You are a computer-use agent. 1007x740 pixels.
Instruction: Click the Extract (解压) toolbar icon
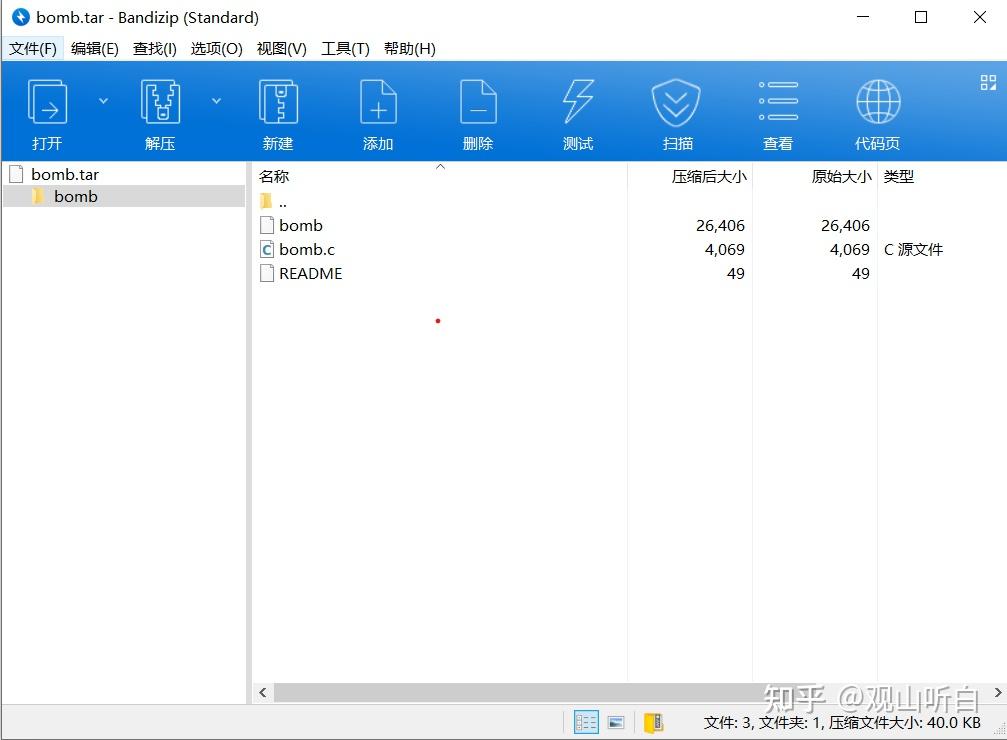(x=160, y=102)
